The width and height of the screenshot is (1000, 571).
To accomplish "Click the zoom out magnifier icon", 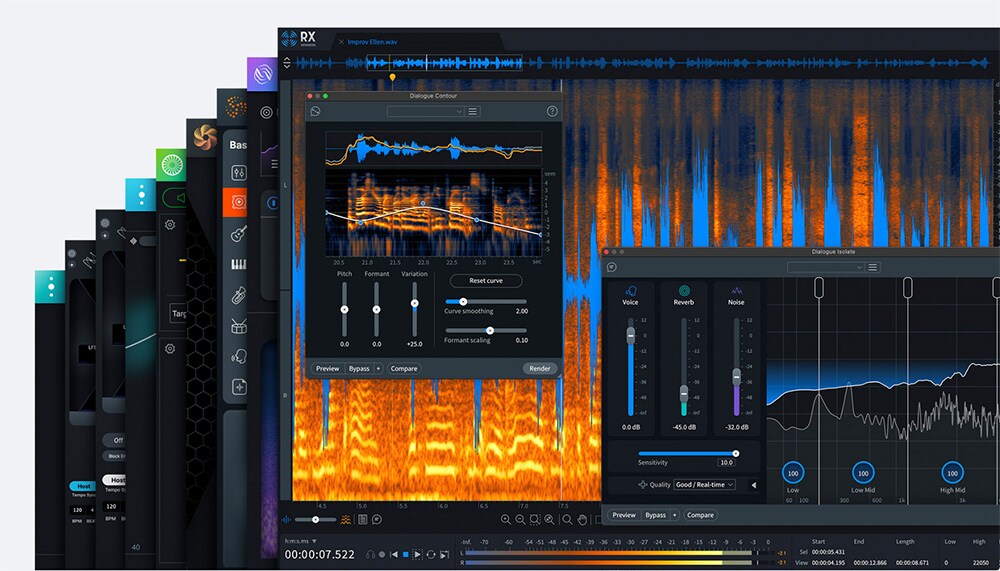I will [520, 520].
